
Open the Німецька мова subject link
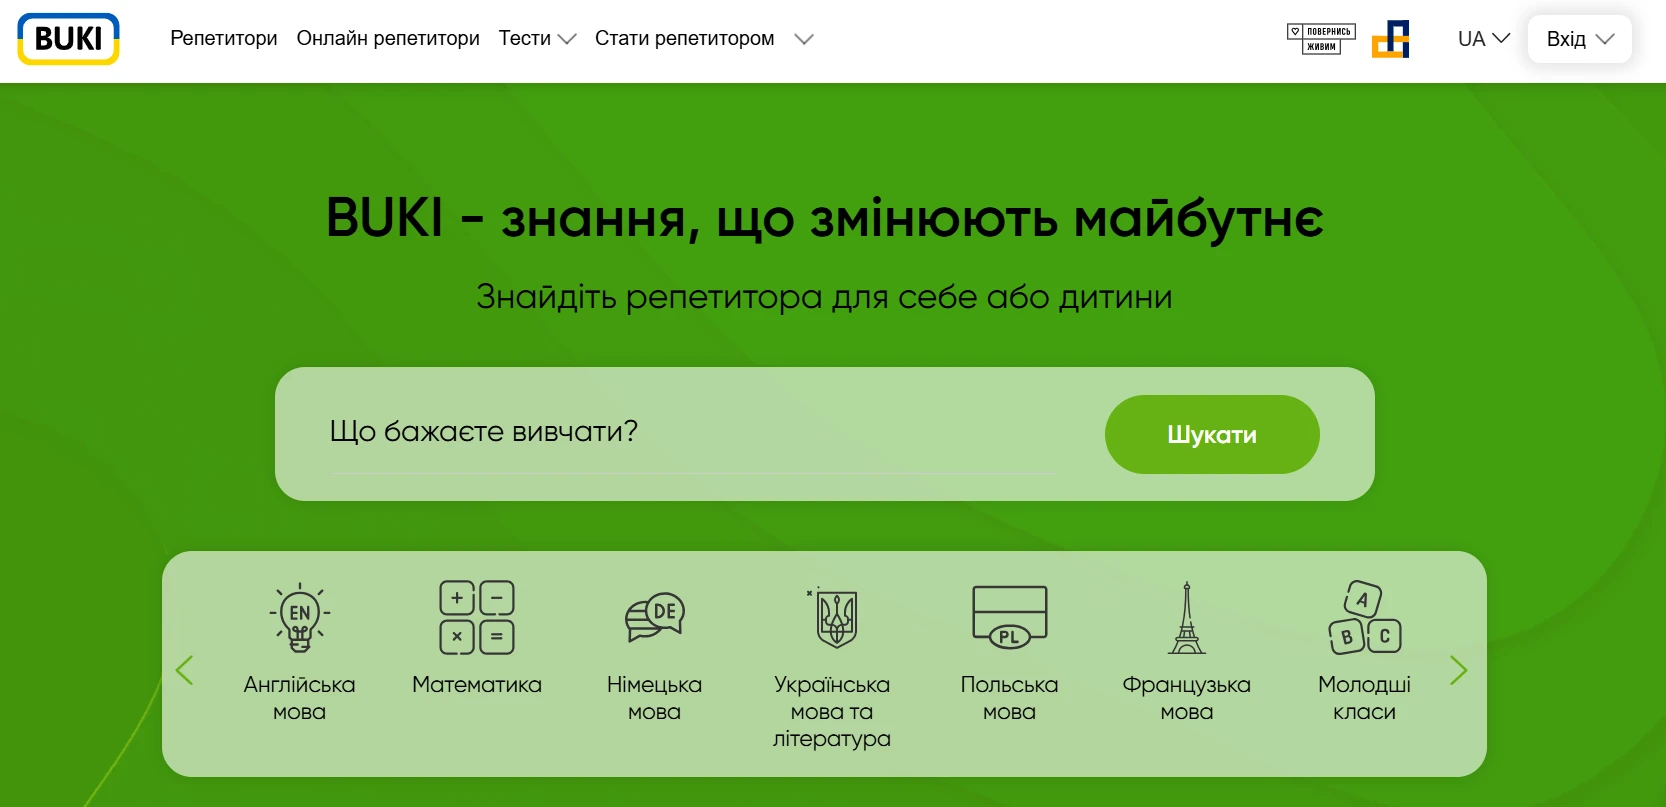(655, 698)
